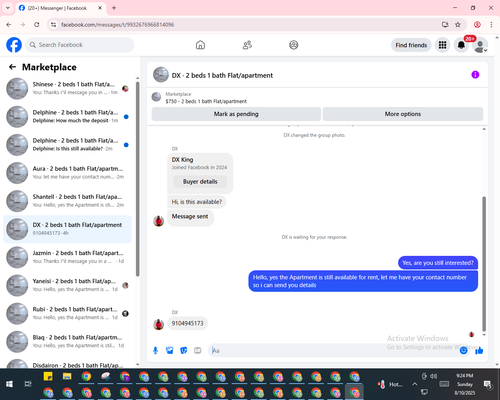Click the Find friends button

point(411,45)
